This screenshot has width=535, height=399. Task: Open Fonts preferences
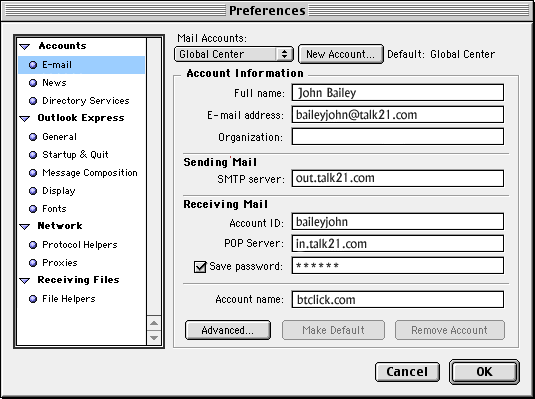54,209
